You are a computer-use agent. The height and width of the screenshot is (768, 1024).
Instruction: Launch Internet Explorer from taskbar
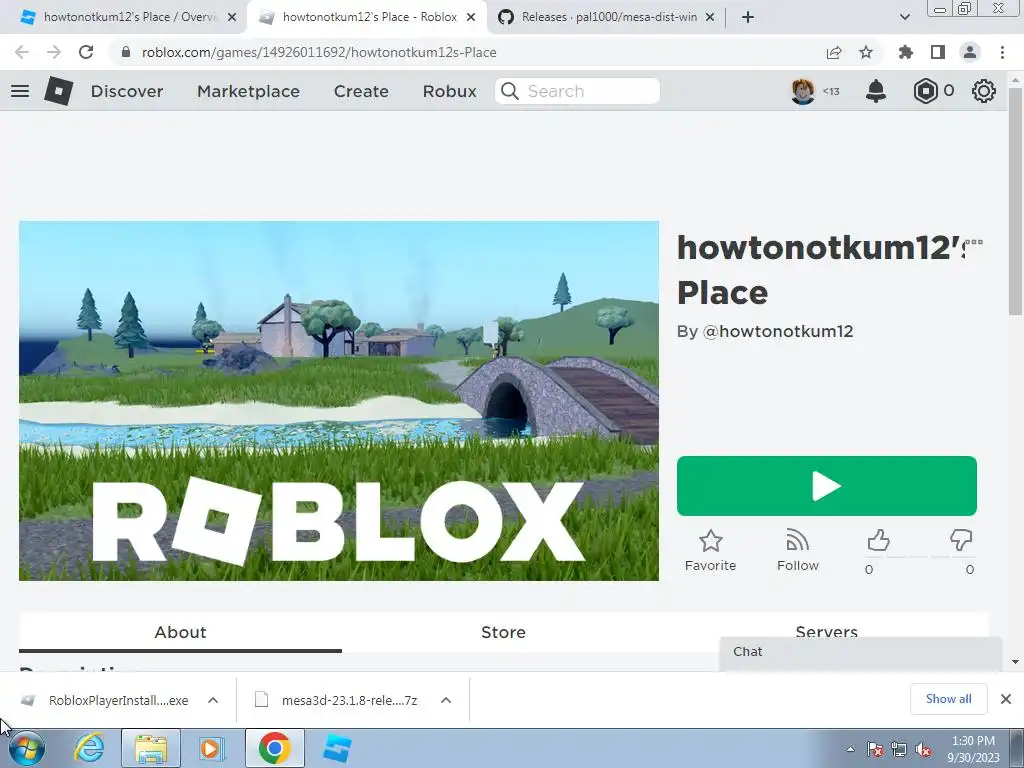point(88,748)
